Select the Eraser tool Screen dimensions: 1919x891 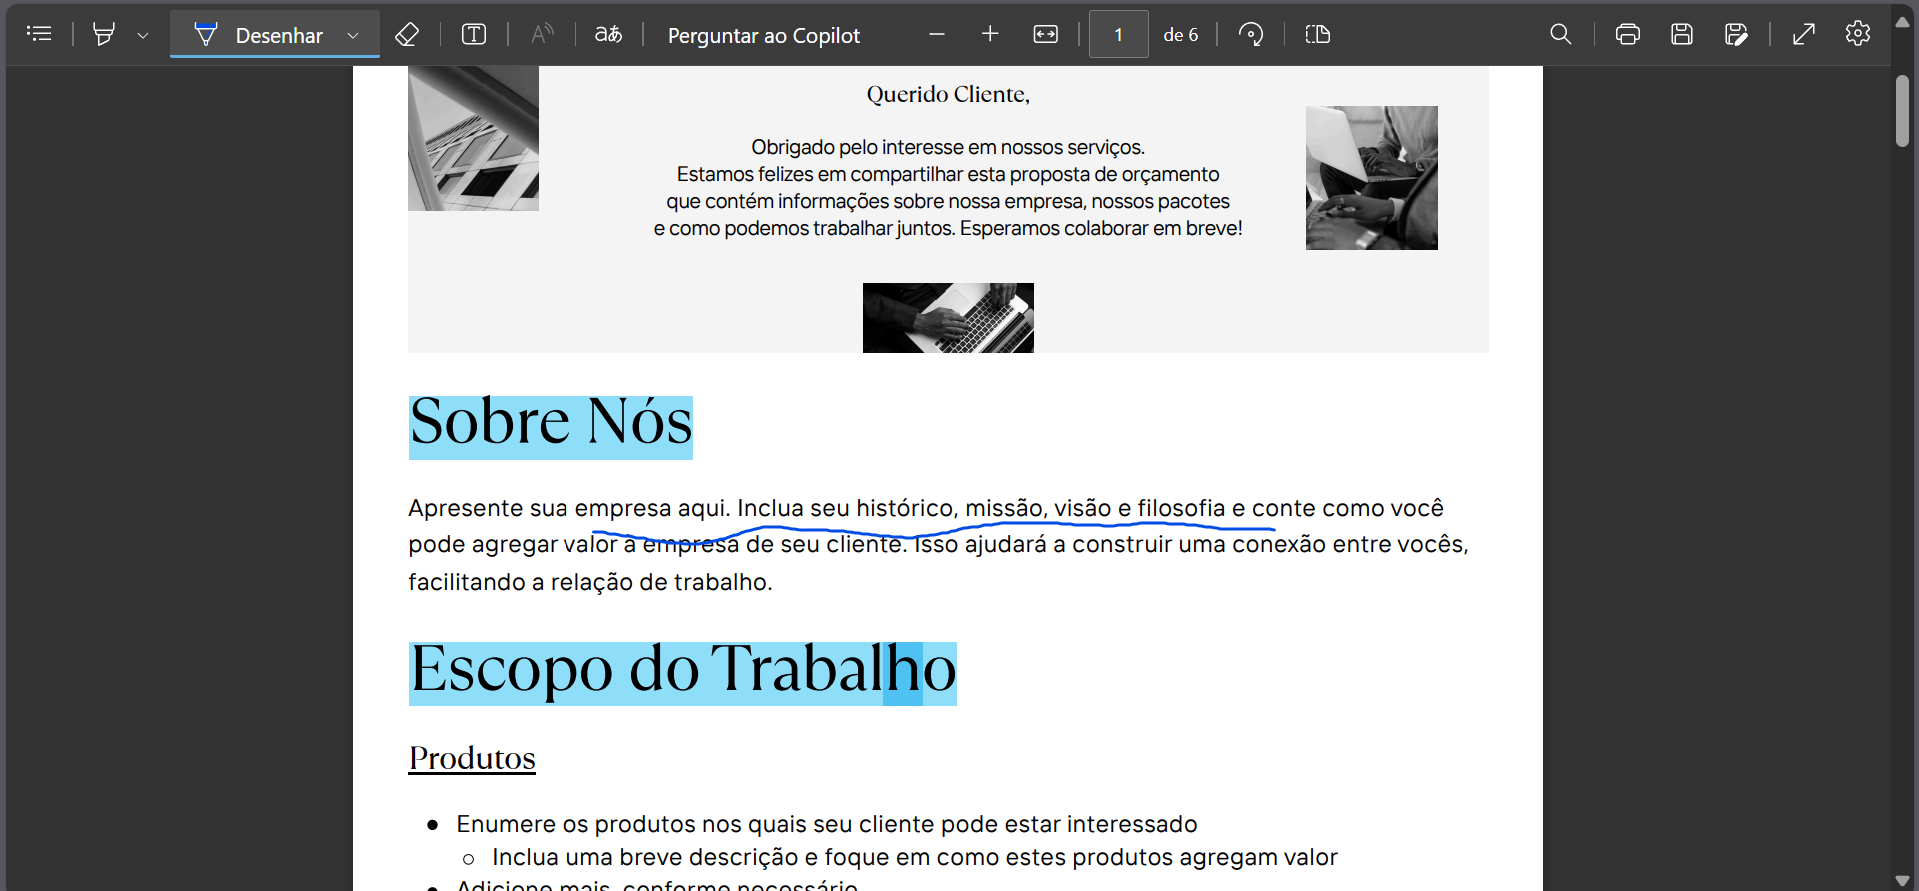tap(407, 34)
